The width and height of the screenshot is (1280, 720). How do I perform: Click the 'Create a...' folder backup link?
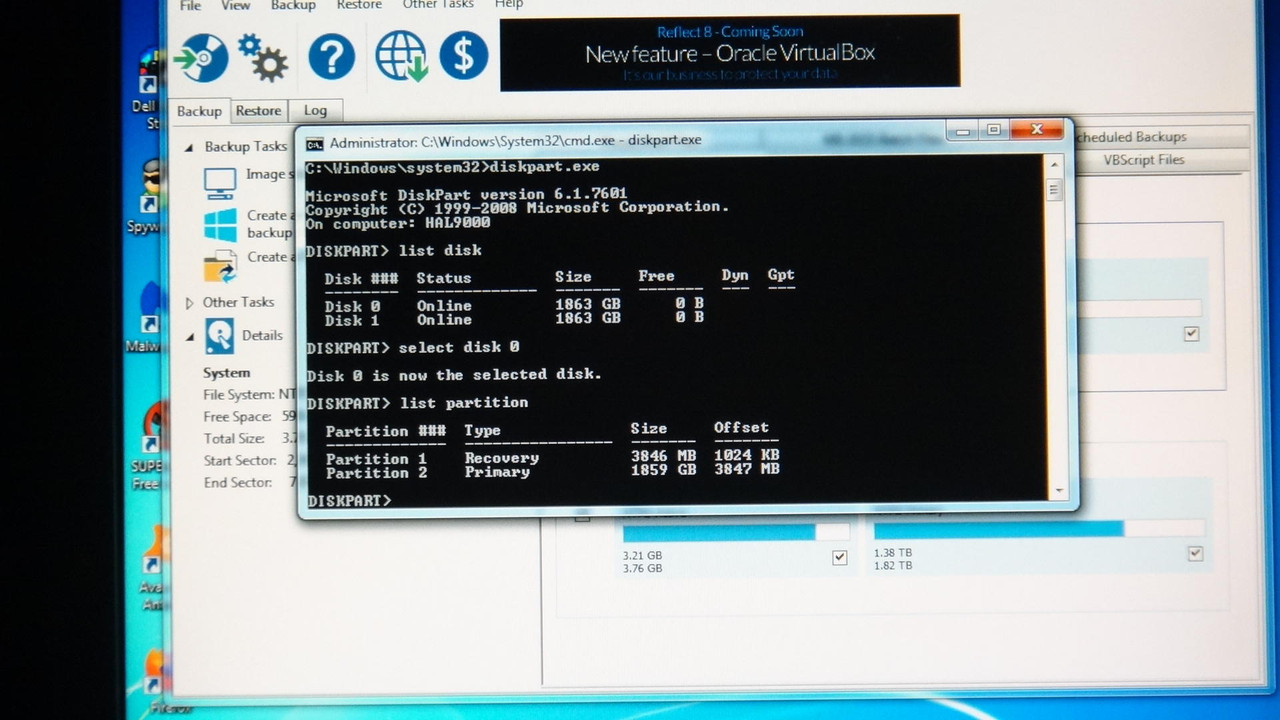click(x=271, y=257)
